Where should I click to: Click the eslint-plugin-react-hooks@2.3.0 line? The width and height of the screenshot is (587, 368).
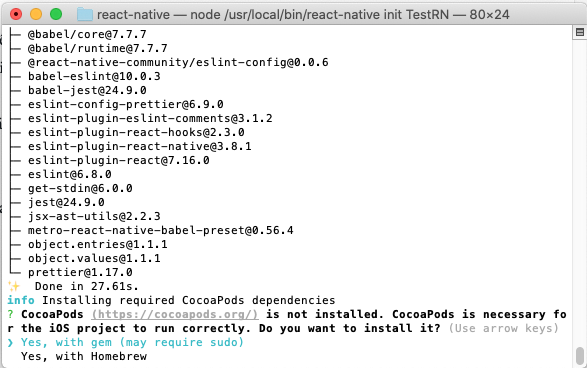pyautogui.click(x=136, y=133)
